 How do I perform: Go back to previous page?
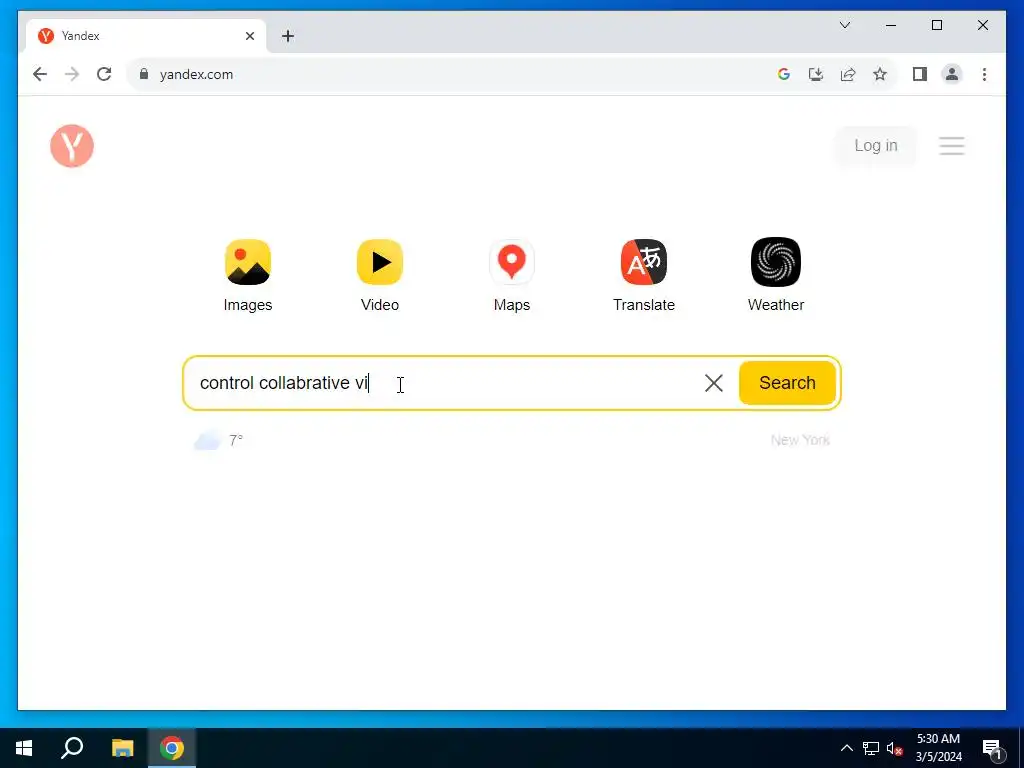point(40,74)
